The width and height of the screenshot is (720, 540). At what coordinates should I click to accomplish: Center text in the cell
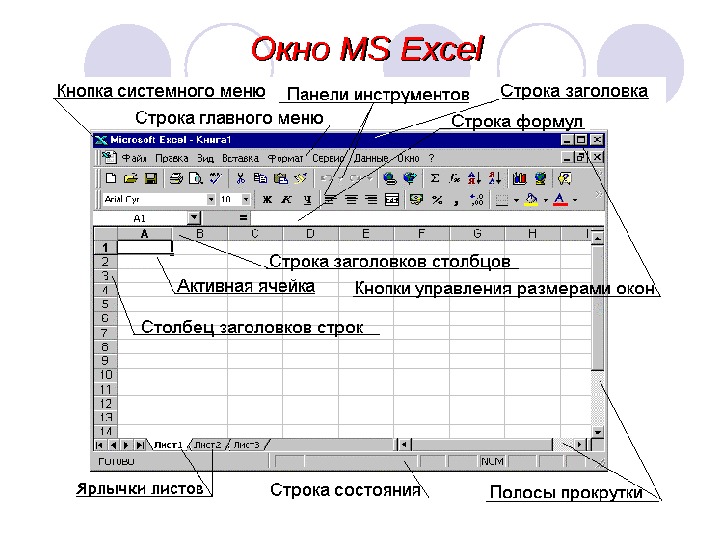point(351,199)
